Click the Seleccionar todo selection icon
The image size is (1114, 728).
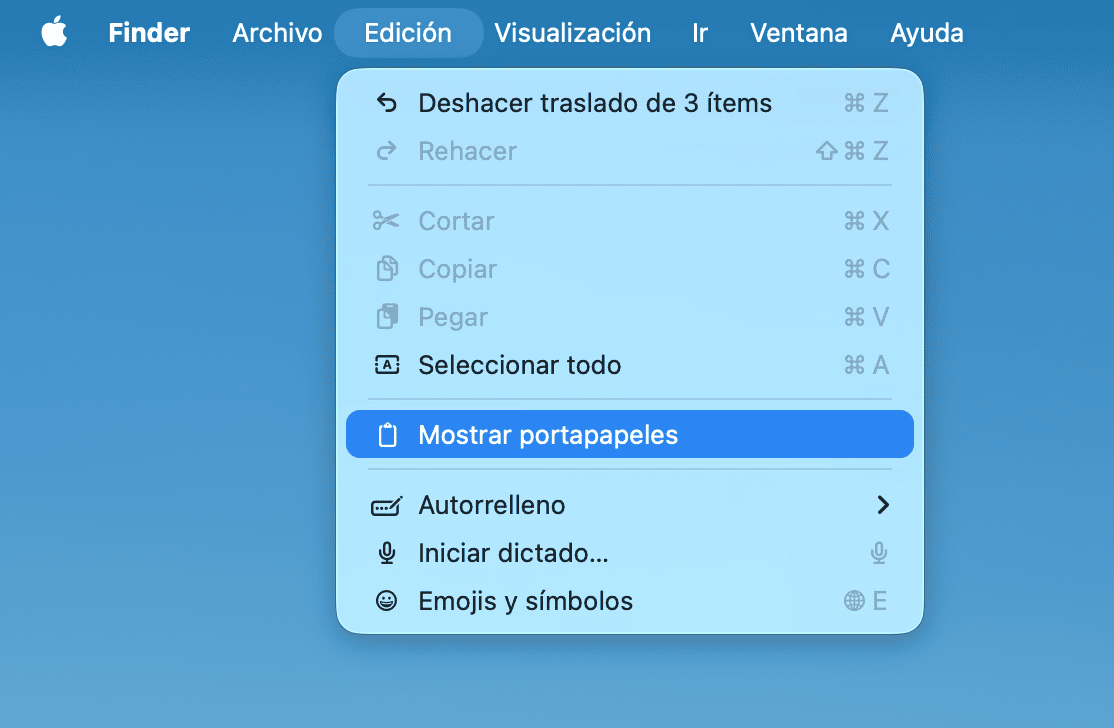click(386, 365)
